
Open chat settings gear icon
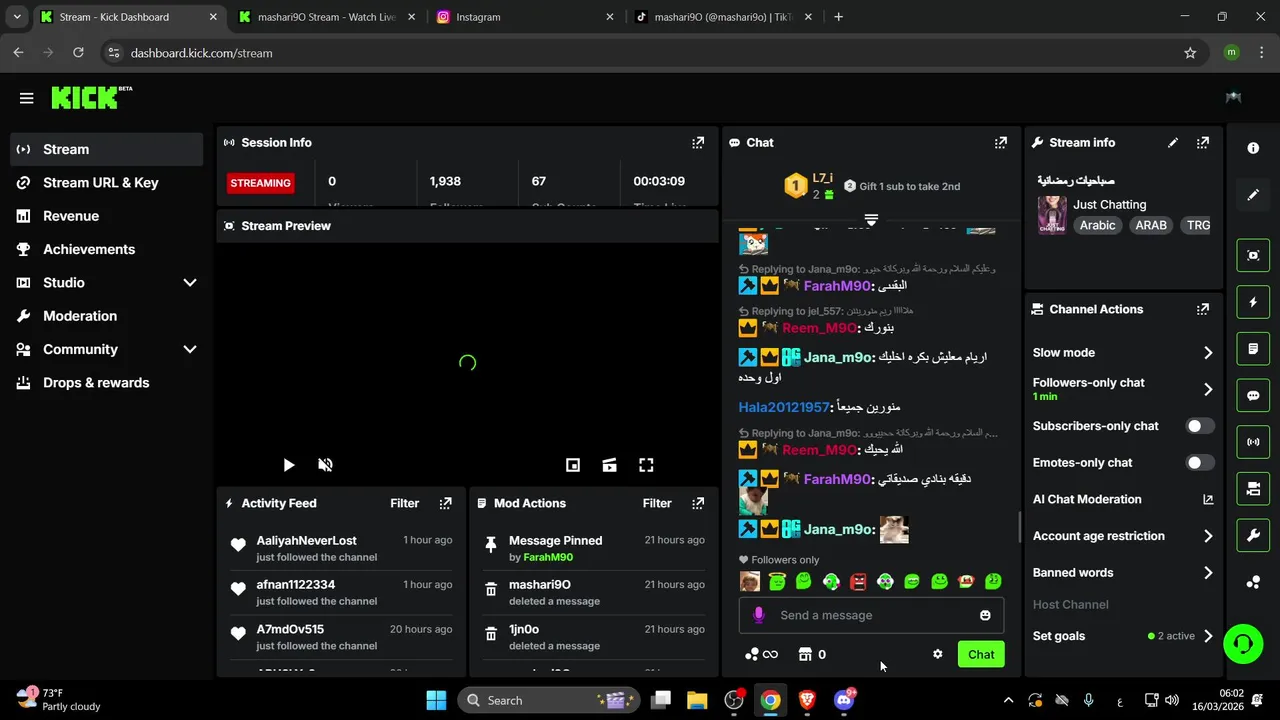(937, 654)
